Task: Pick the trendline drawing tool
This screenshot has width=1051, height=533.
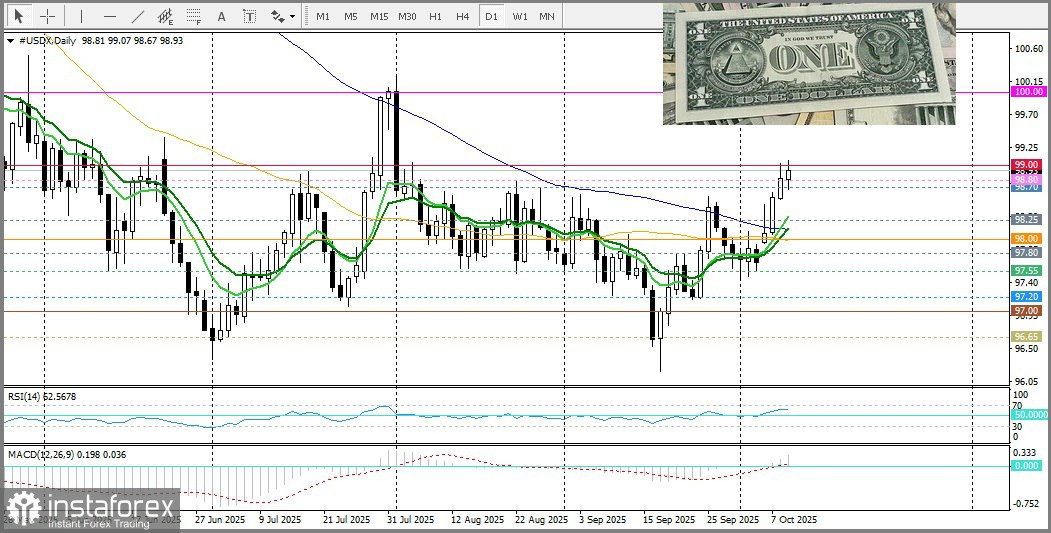Action: [x=137, y=17]
